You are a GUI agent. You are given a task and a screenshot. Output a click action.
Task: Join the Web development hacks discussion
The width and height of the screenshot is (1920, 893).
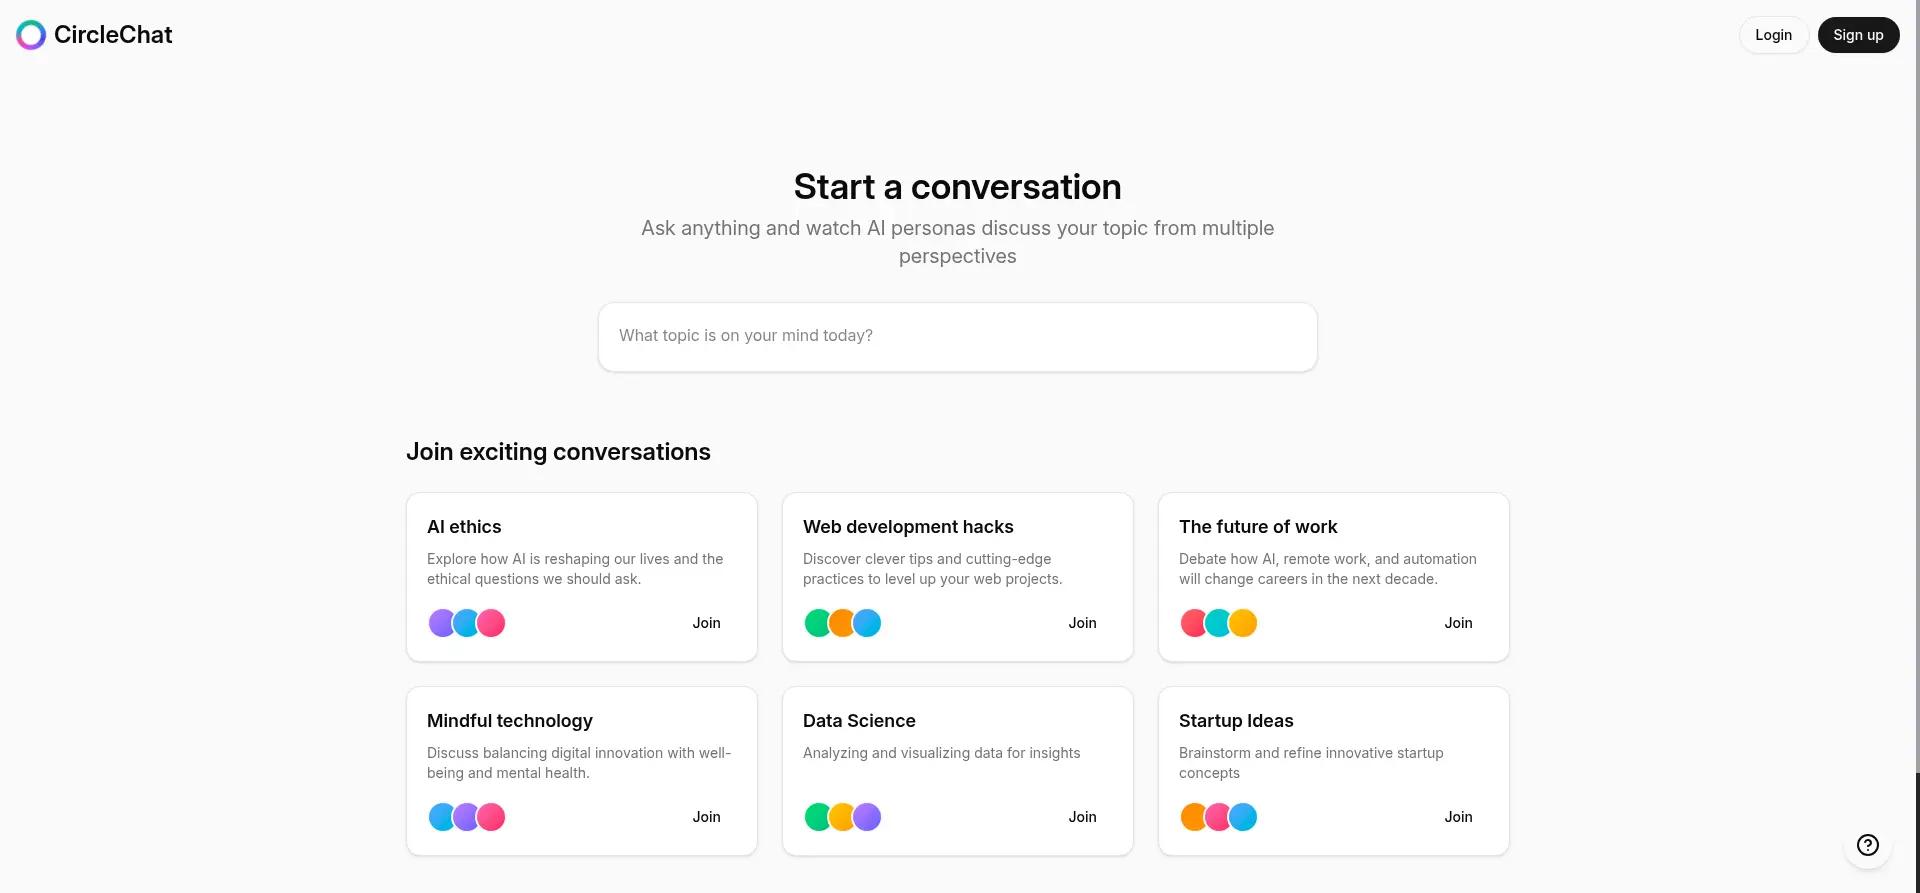click(x=1082, y=622)
